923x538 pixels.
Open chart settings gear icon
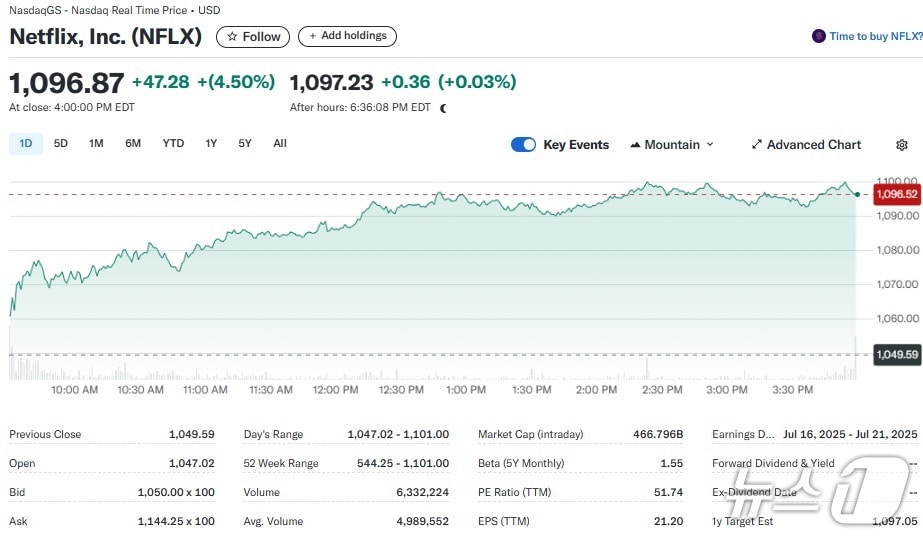click(901, 145)
